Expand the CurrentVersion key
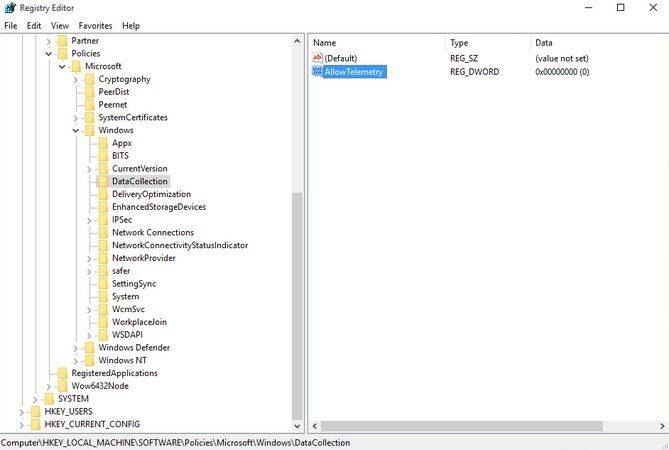This screenshot has height=450, width=669. pos(90,169)
